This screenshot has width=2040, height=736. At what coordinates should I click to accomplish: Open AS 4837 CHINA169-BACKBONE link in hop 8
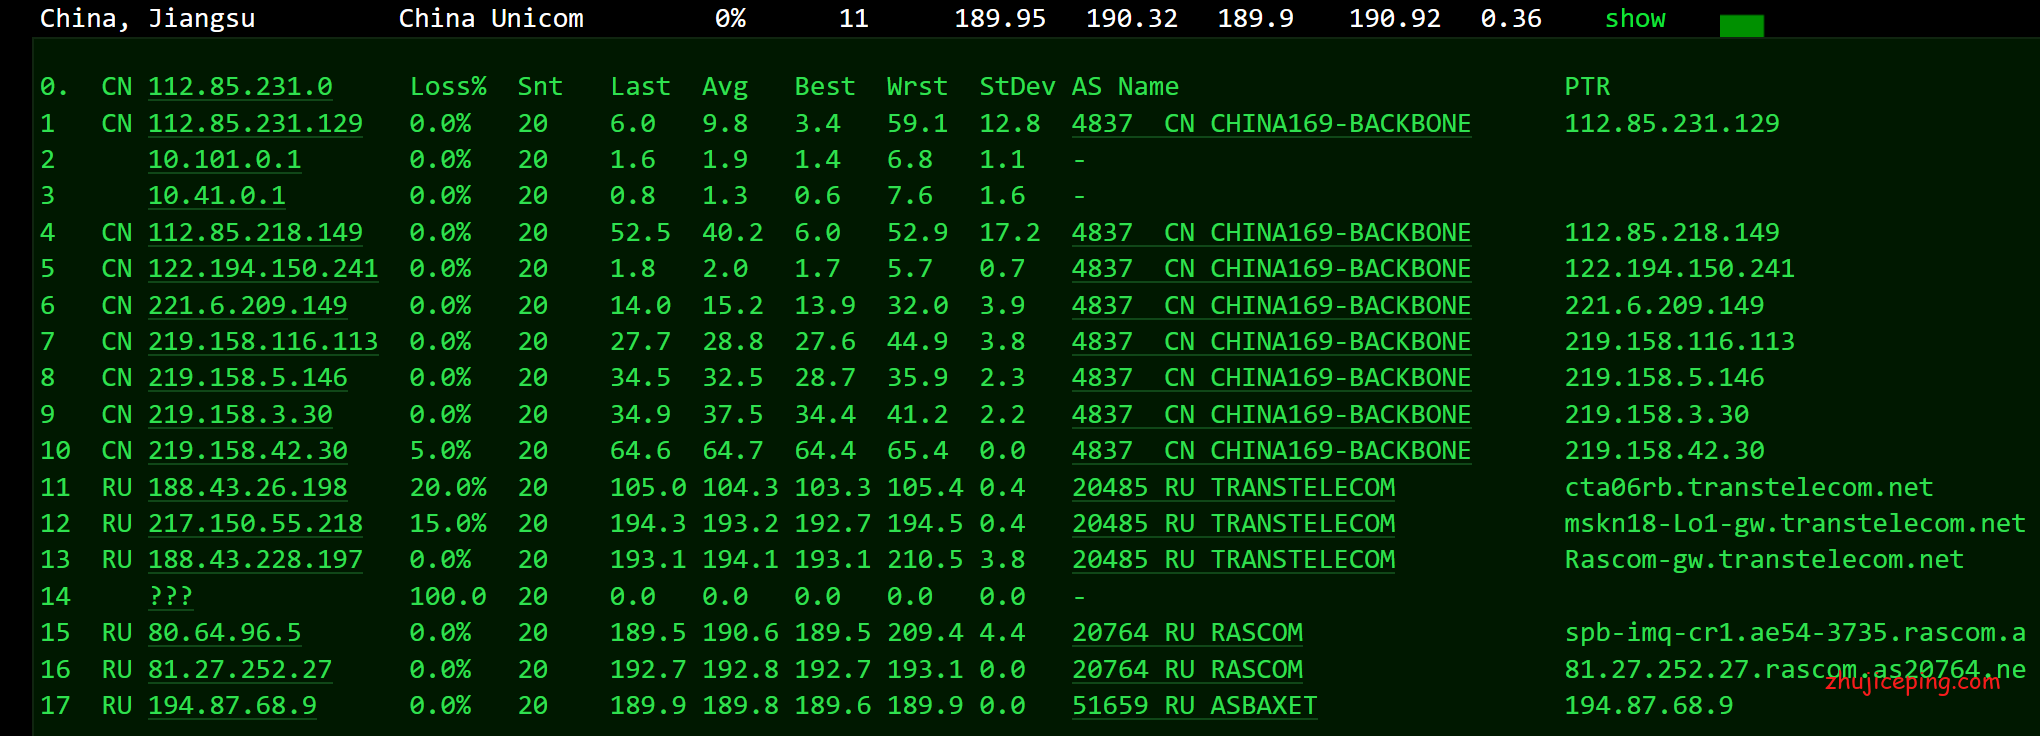[1271, 378]
